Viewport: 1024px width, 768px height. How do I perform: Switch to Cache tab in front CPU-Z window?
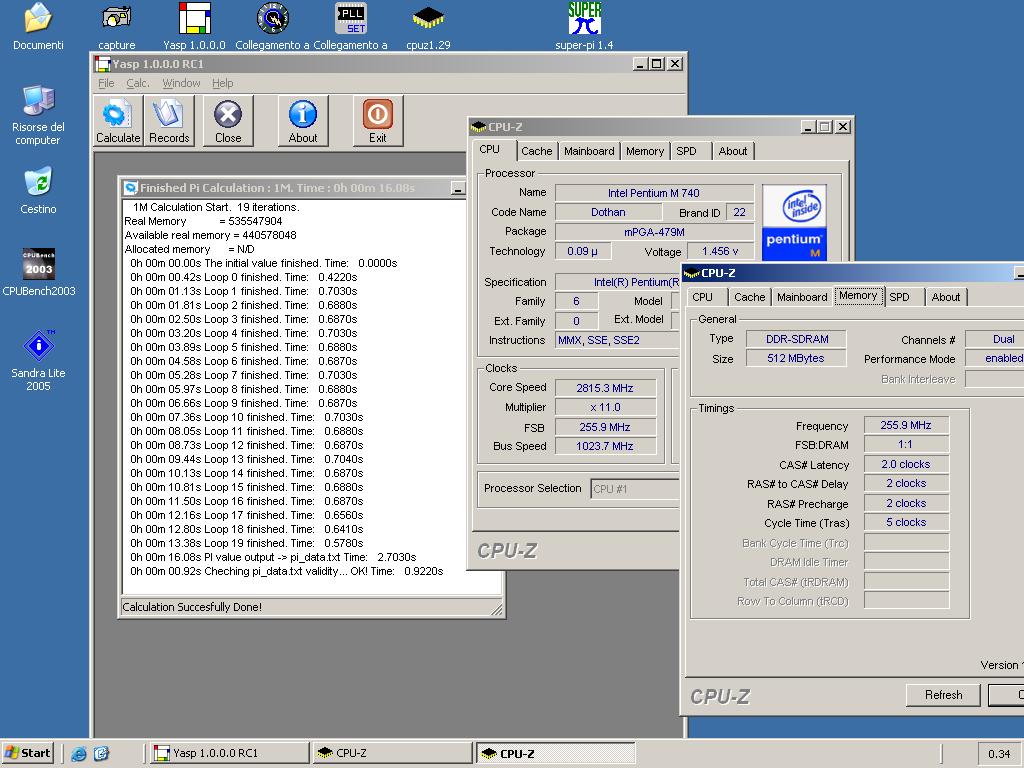click(x=749, y=297)
